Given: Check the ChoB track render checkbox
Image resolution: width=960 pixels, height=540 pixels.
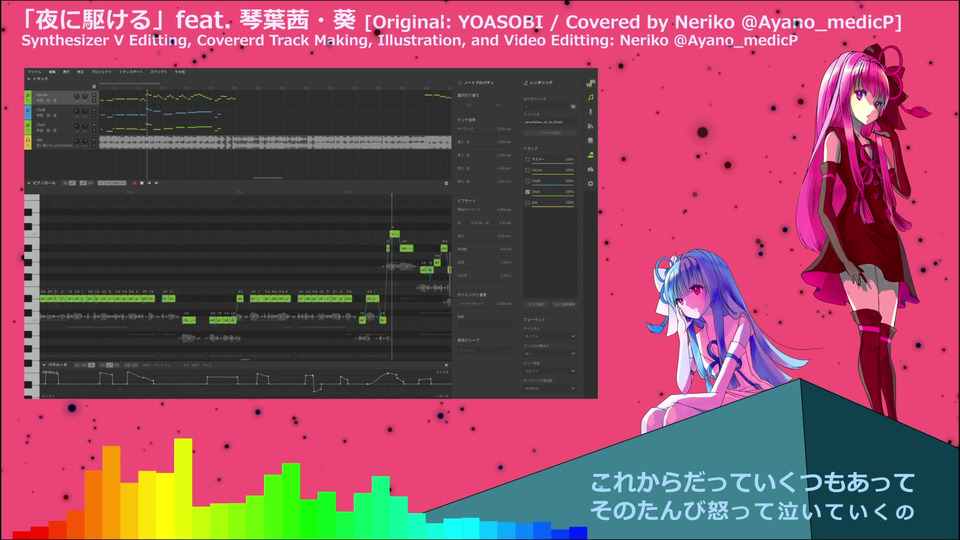Looking at the screenshot, I should (527, 181).
